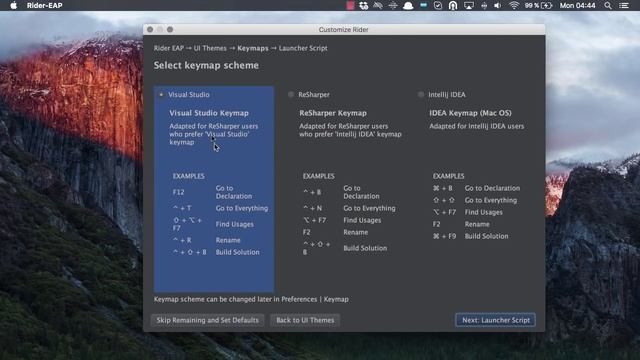Click the Wi-Fi status icon

[514, 5]
